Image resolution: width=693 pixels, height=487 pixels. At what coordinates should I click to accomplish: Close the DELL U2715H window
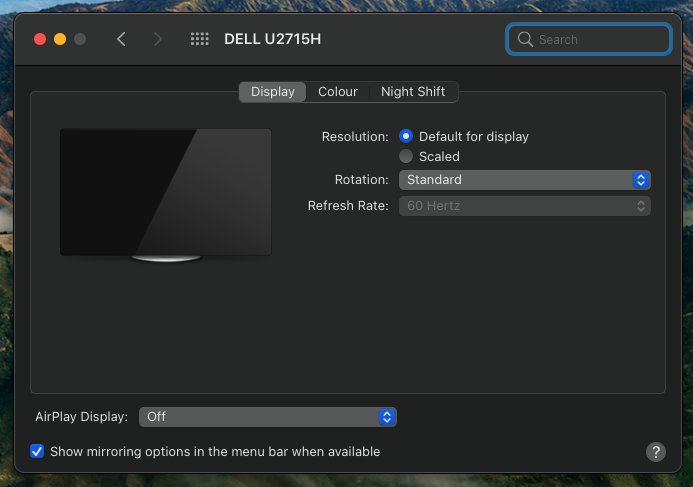click(x=40, y=39)
